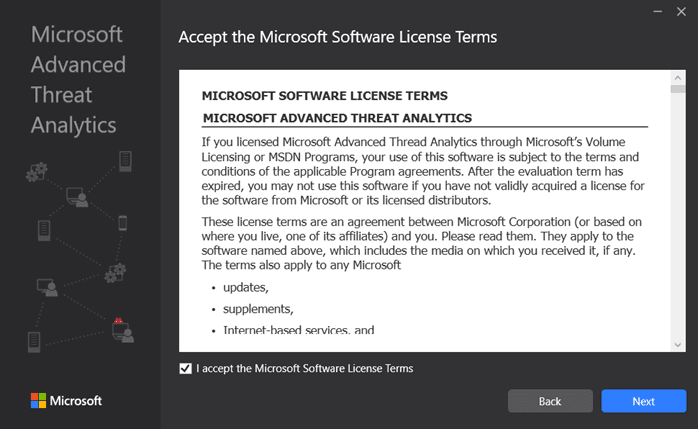Image resolution: width=698 pixels, height=429 pixels.
Task: Click the red-alert compromised computer user icon
Action: pos(122,330)
